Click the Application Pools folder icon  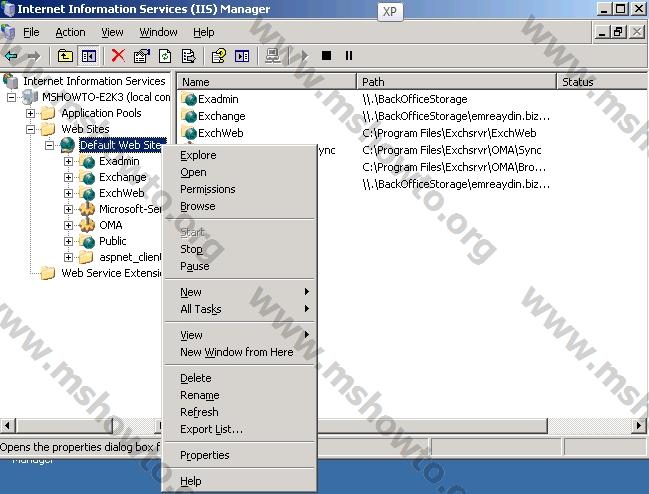point(48,113)
